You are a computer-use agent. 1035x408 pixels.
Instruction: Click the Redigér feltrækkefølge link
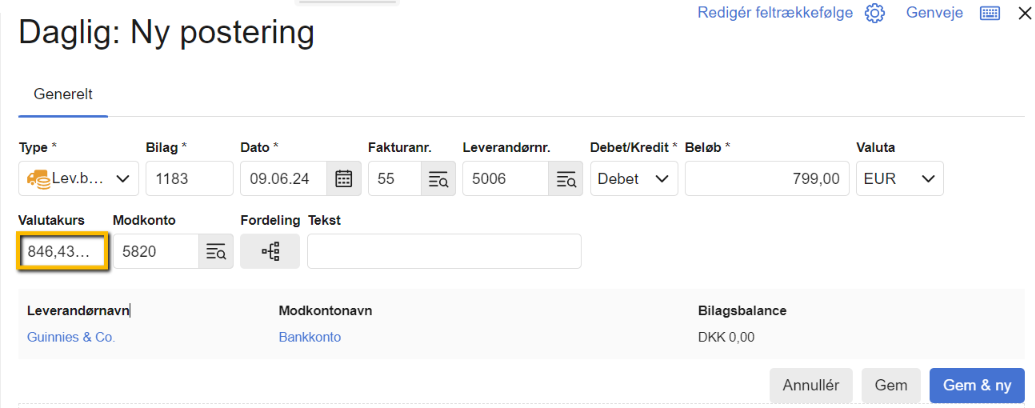click(x=775, y=13)
